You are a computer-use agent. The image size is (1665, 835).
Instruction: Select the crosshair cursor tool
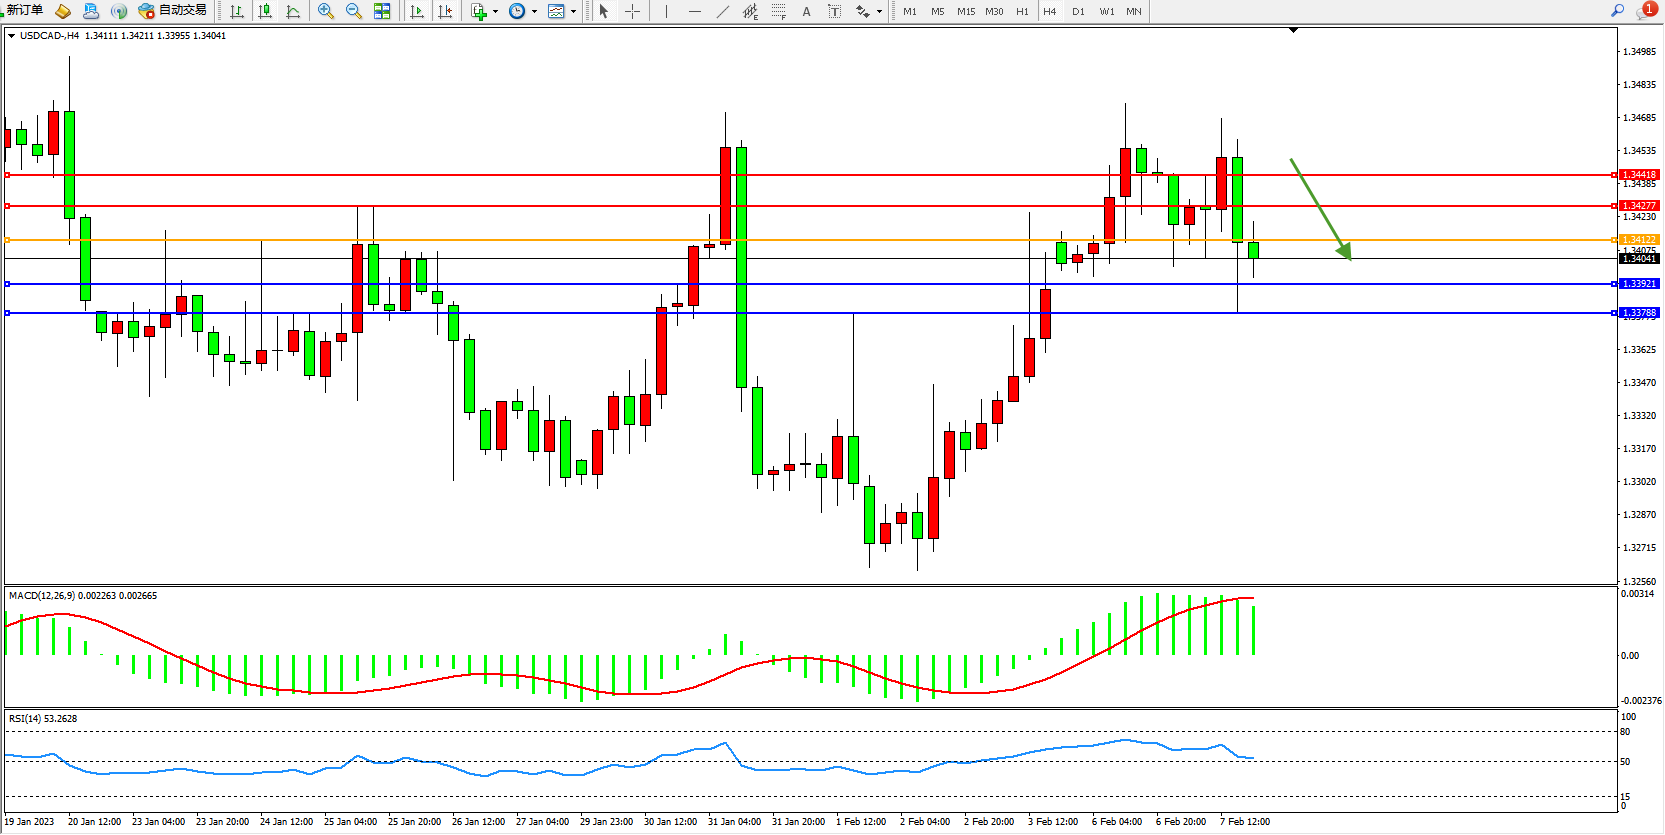[x=632, y=11]
